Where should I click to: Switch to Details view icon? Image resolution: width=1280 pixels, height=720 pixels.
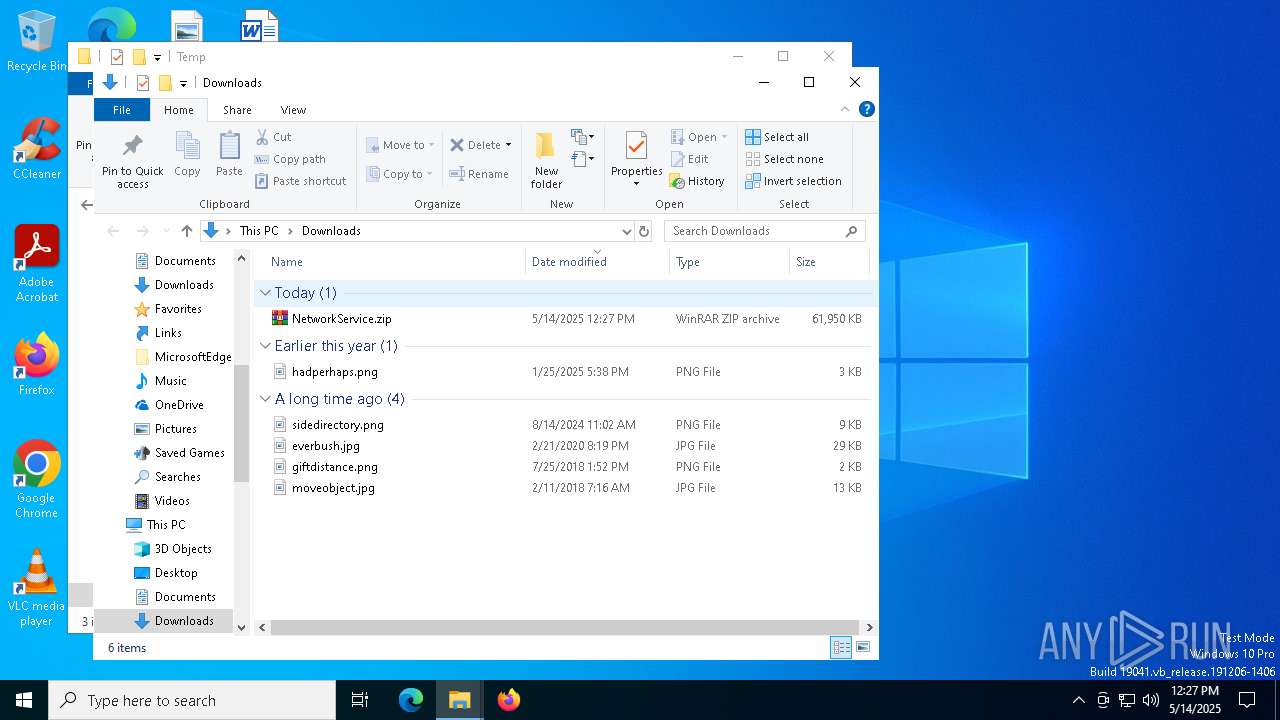point(842,648)
